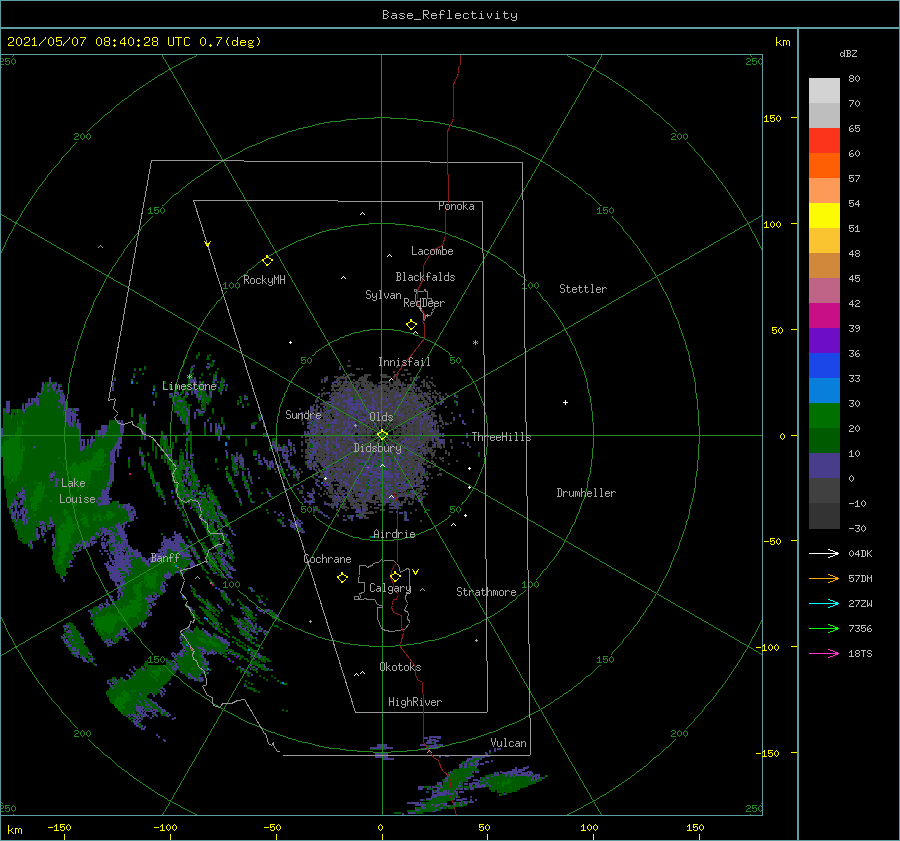Image resolution: width=900 pixels, height=841 pixels.
Task: Click the Stettler city label
Action: pos(583,289)
